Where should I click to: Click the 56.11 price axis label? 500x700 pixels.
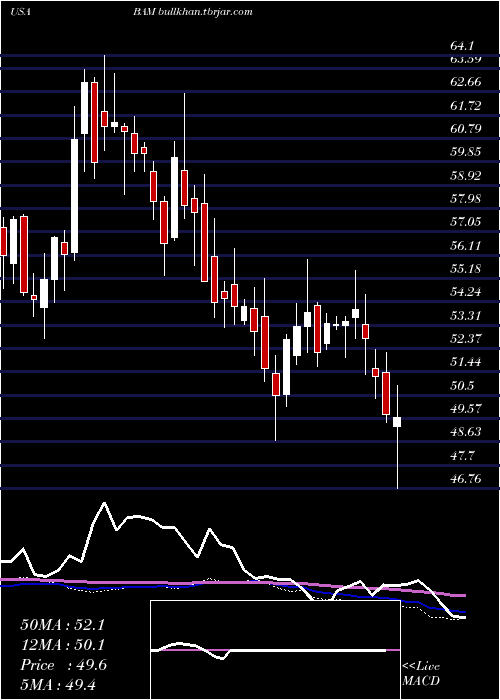click(466, 245)
